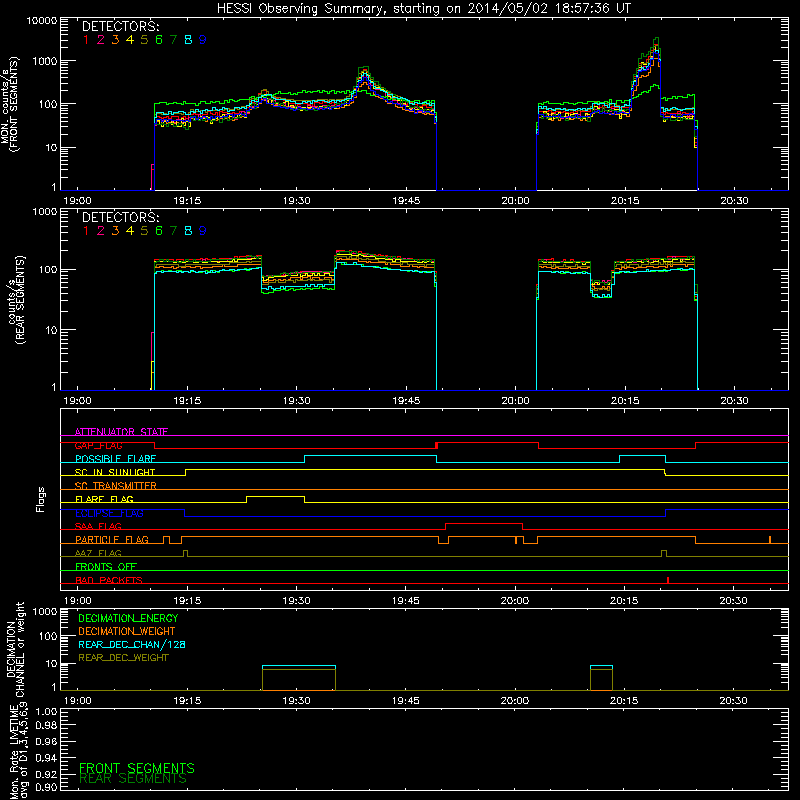Select detector 9 in front segments legend

tap(203, 40)
